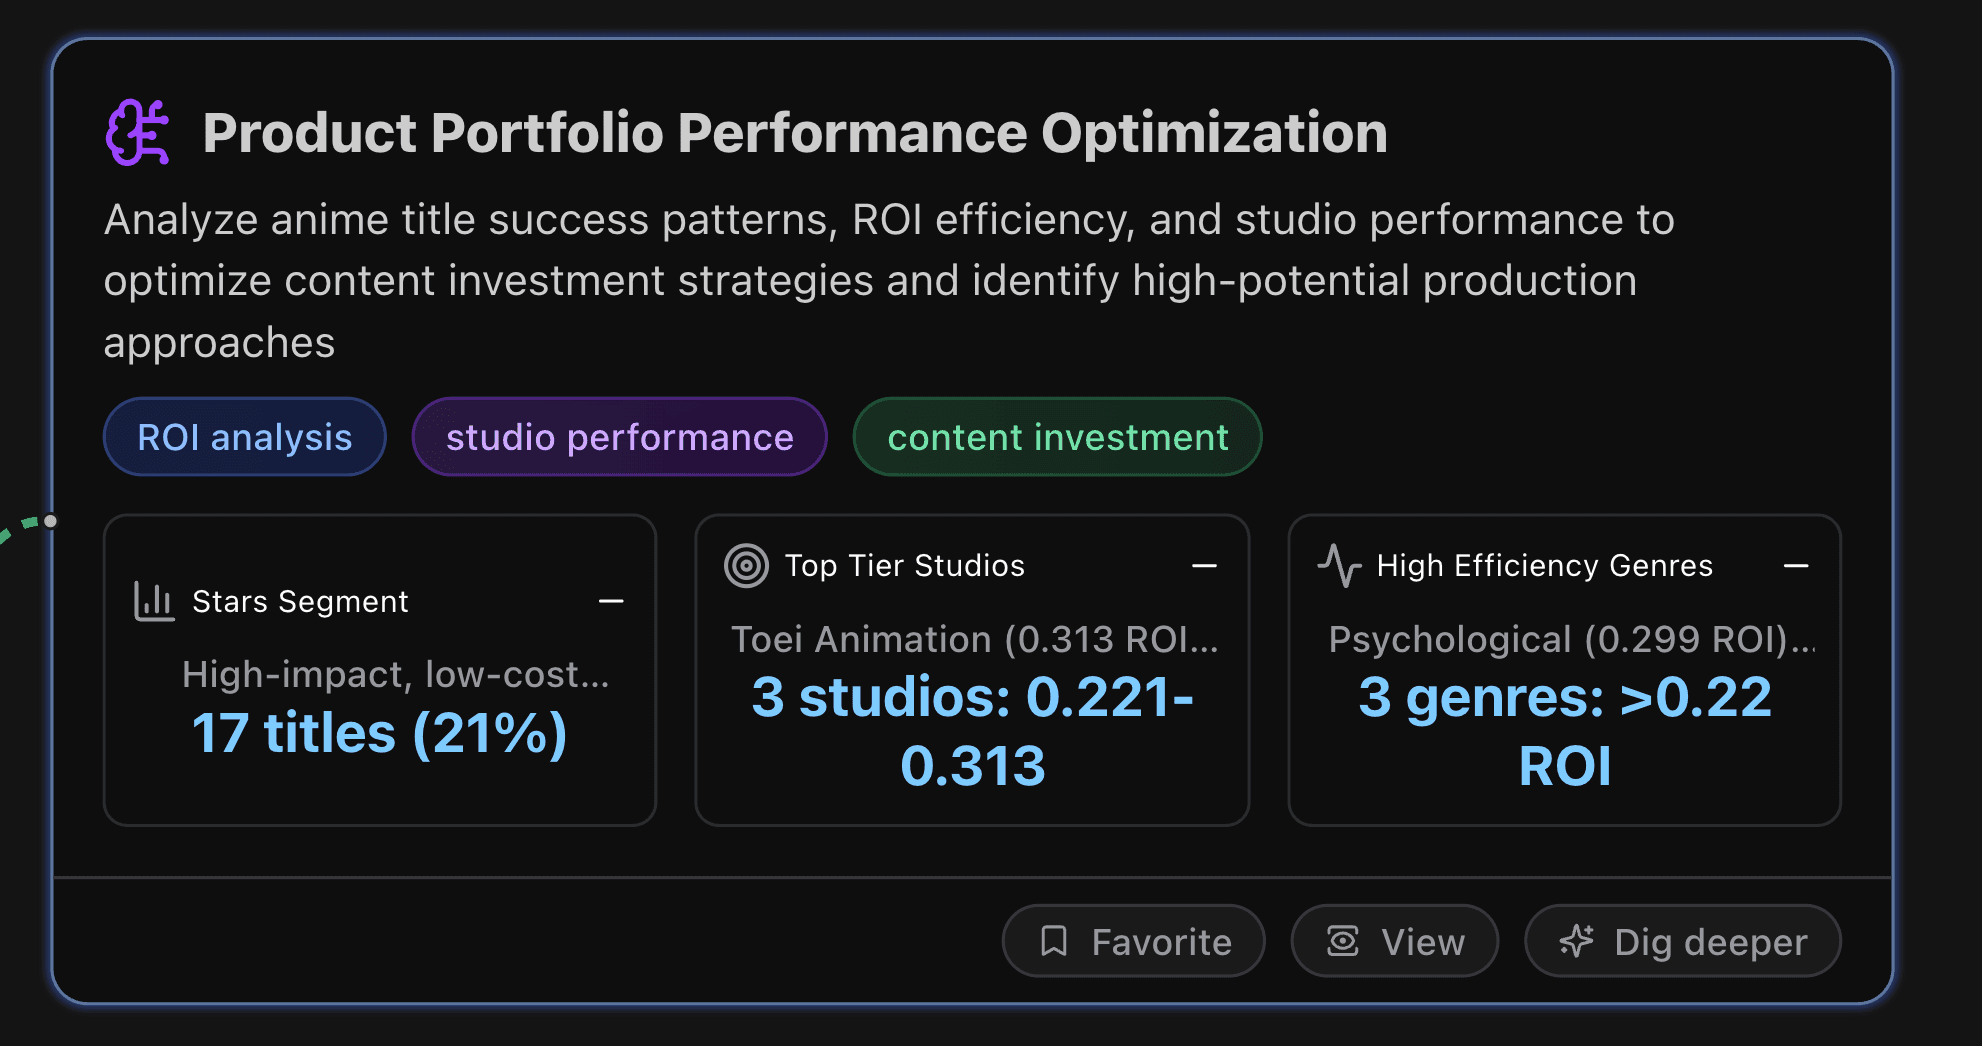Expand the Toei Animation ROI truncated text

[974, 640]
